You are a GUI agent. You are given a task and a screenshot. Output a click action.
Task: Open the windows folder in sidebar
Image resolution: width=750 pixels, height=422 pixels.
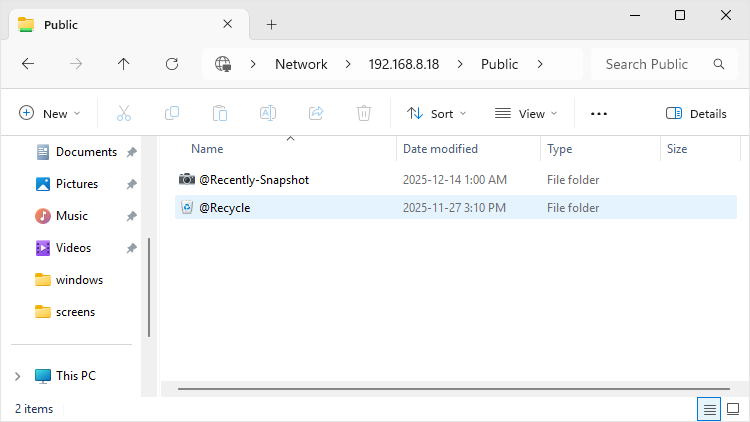[x=79, y=280]
